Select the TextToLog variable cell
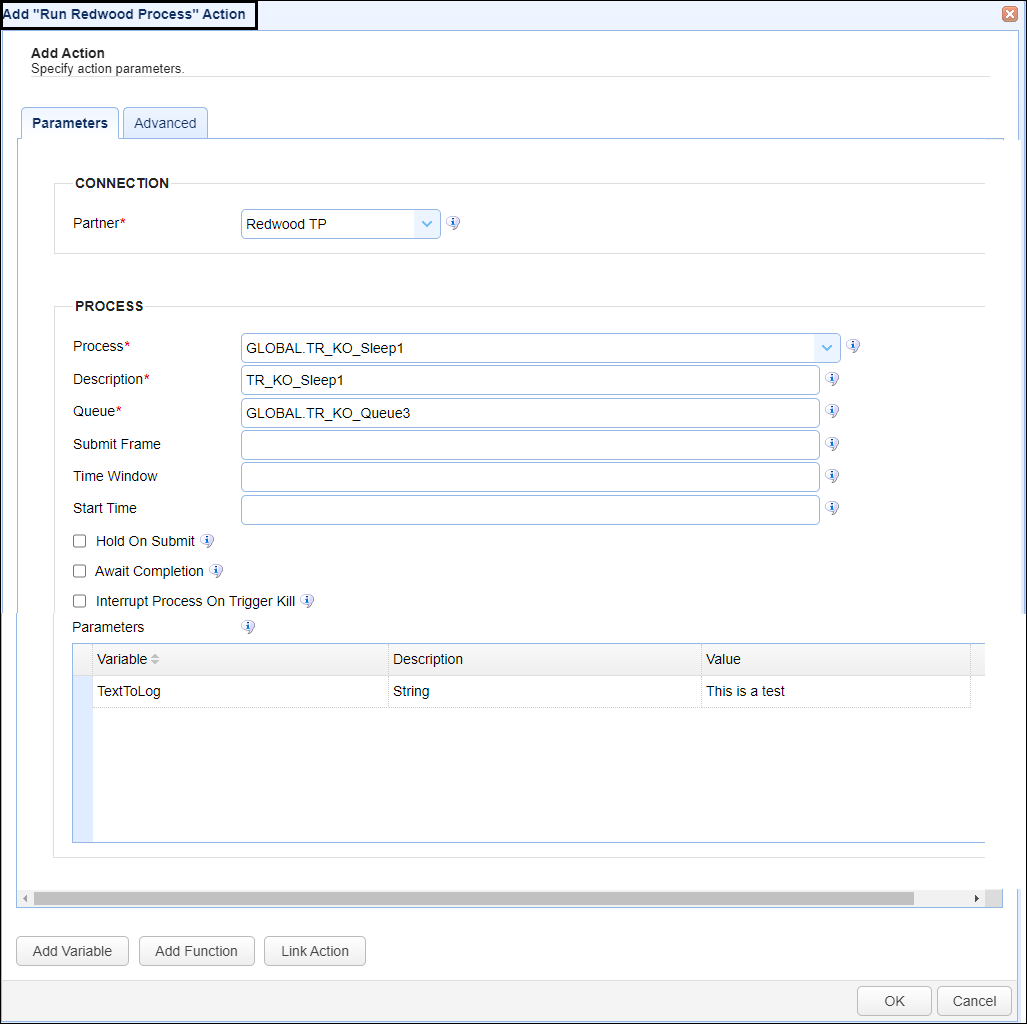Image resolution: width=1027 pixels, height=1024 pixels. (240, 691)
